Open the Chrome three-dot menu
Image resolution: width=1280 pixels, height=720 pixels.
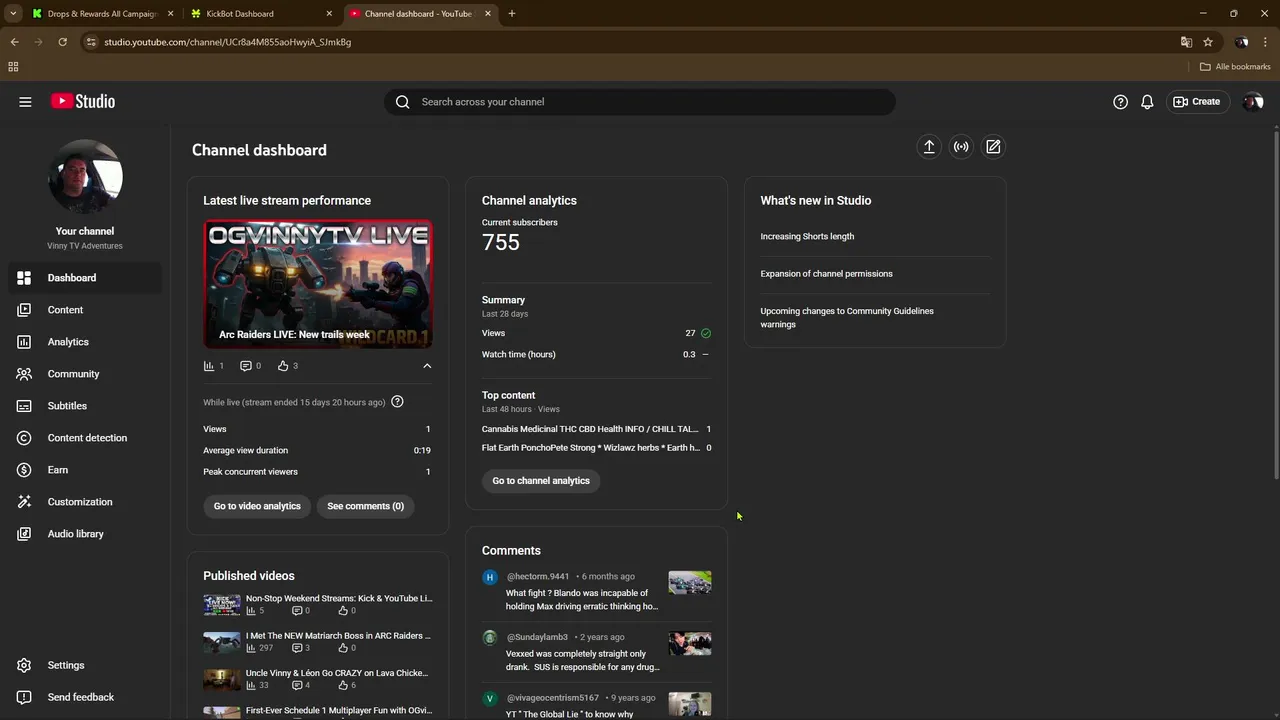click(1265, 42)
